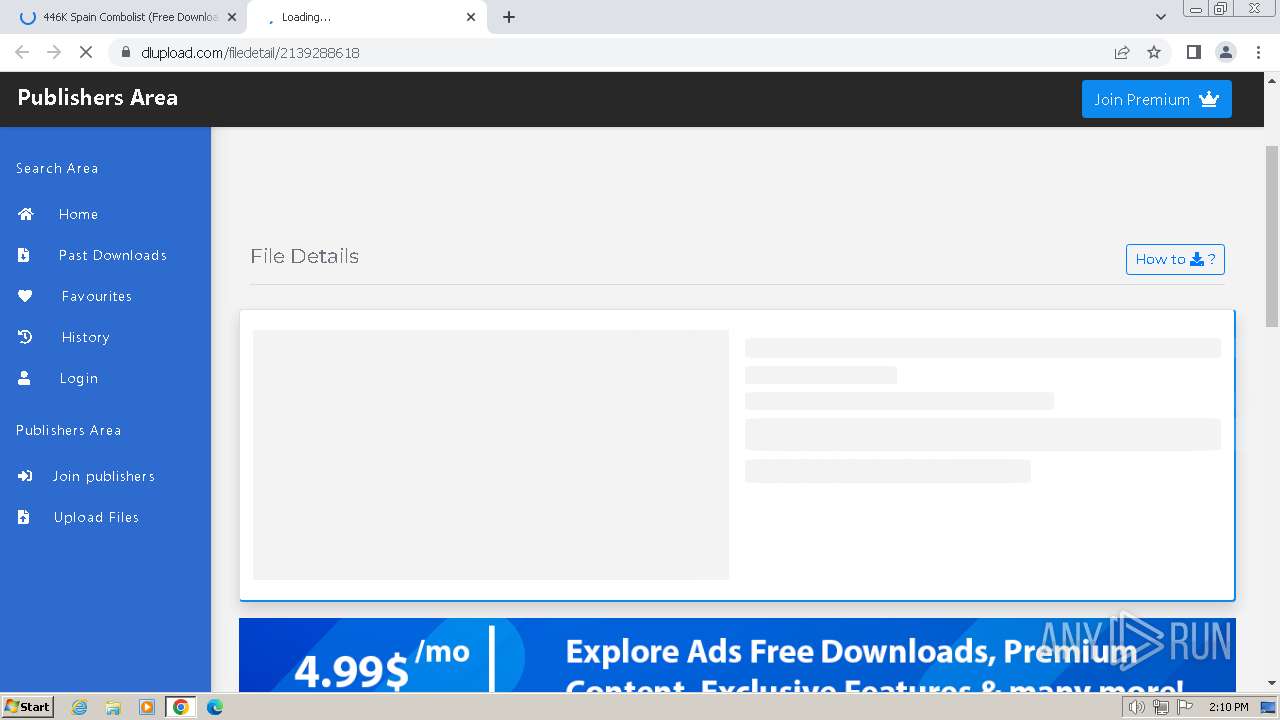Open Upload Files in sidebar

point(96,517)
